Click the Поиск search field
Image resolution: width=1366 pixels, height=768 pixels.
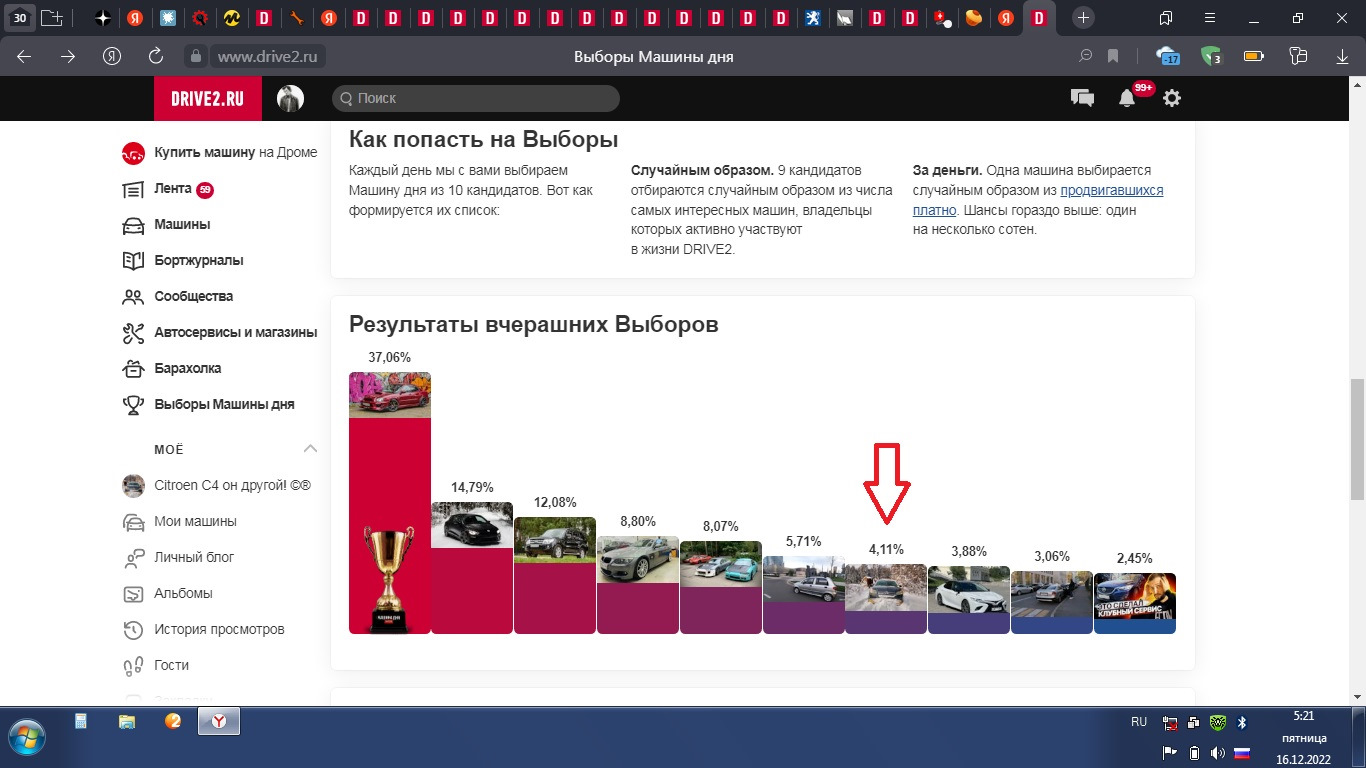pos(474,98)
